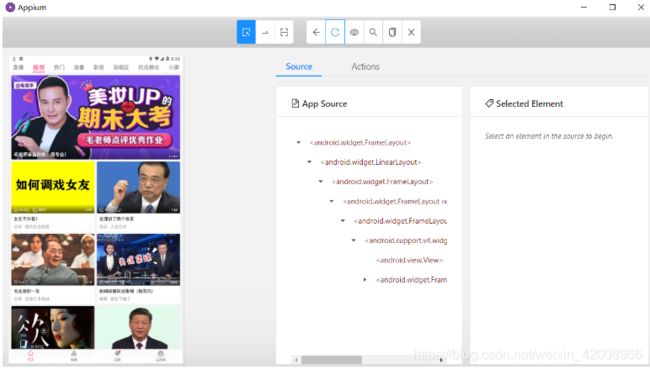Choose the Swipe By Coordinates tool
Screen dimensions: 650x370
pos(265,32)
